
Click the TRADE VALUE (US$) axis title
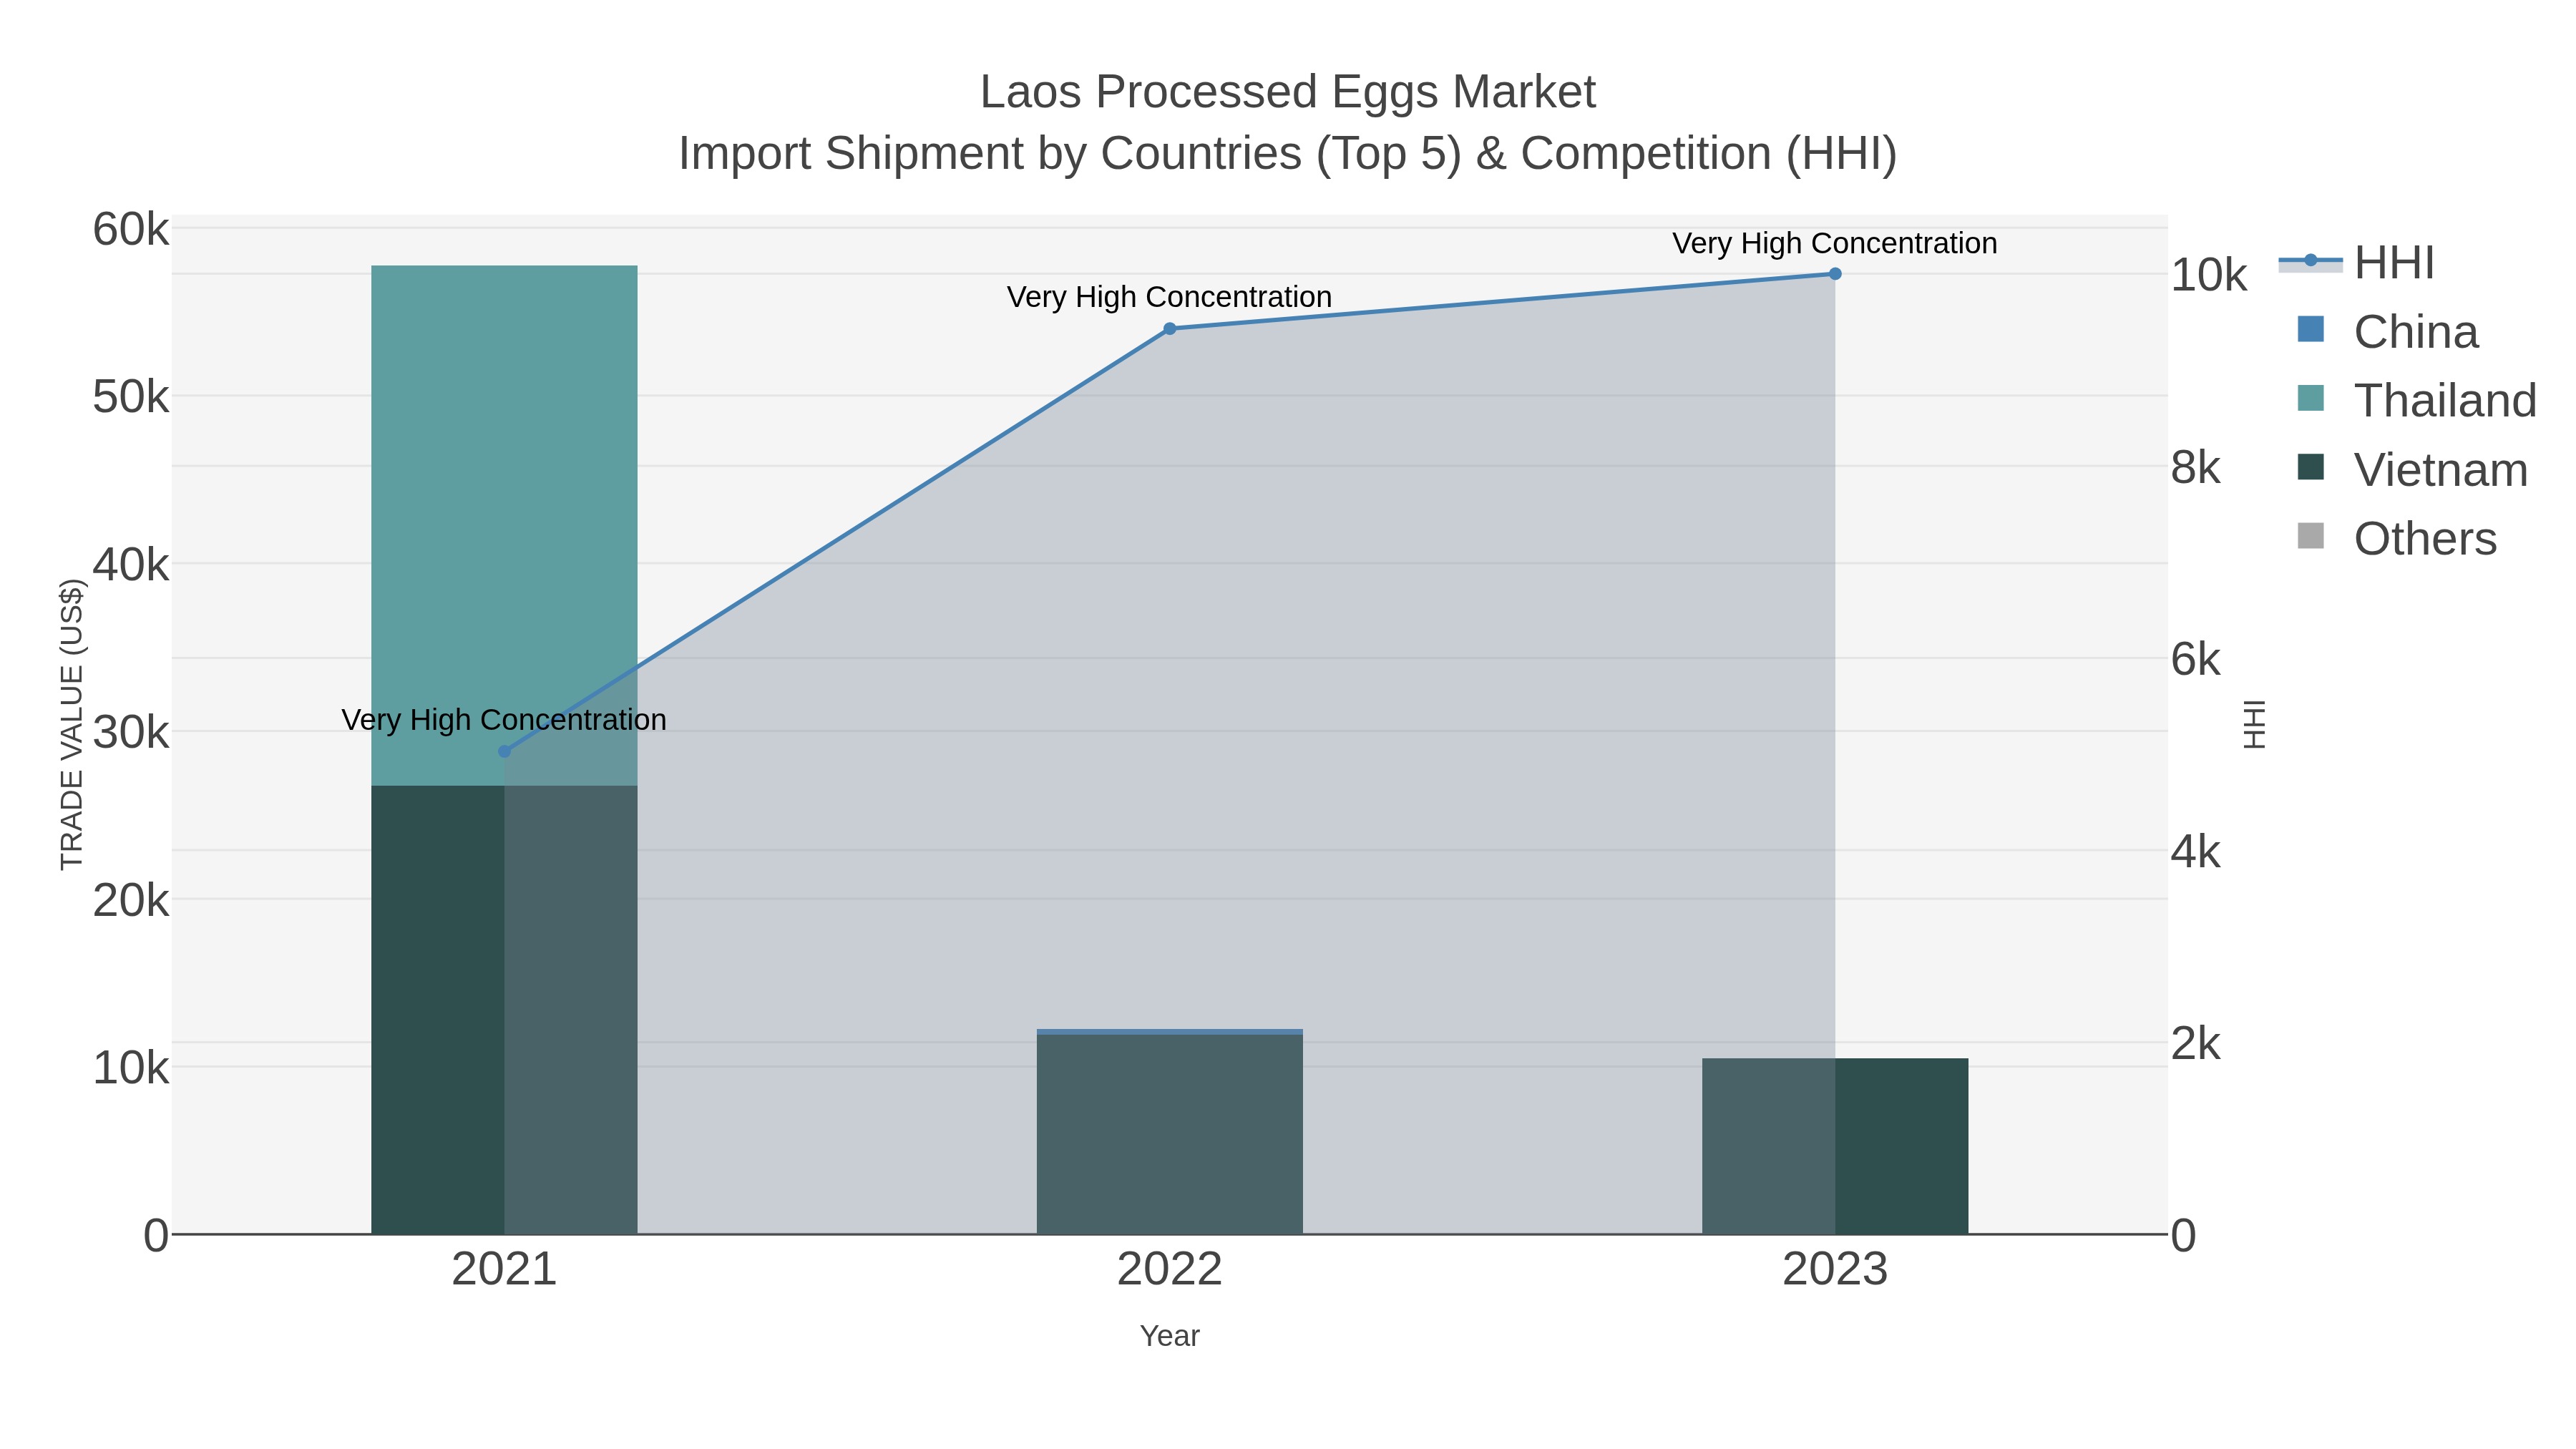(72, 724)
